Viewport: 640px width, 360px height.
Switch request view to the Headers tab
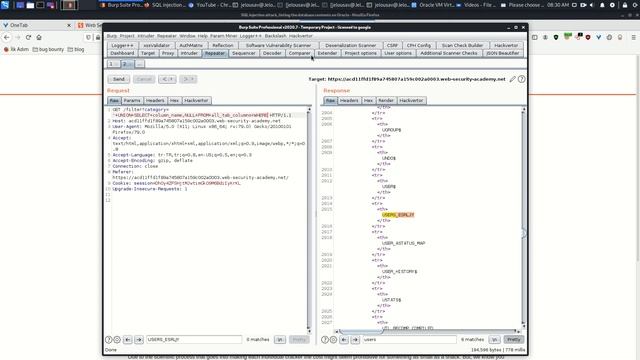pyautogui.click(x=155, y=100)
